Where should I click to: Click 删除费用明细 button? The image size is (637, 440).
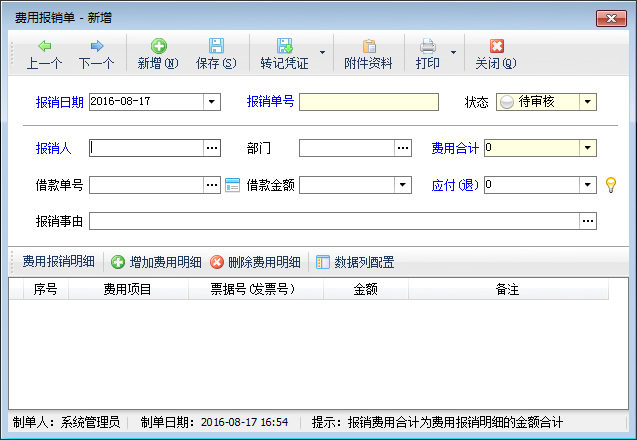pos(255,262)
